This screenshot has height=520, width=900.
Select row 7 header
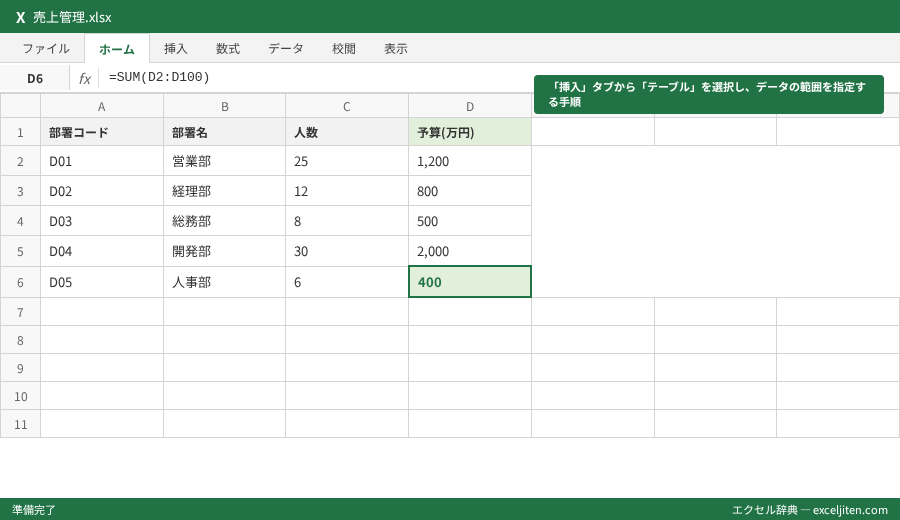pos(20,312)
